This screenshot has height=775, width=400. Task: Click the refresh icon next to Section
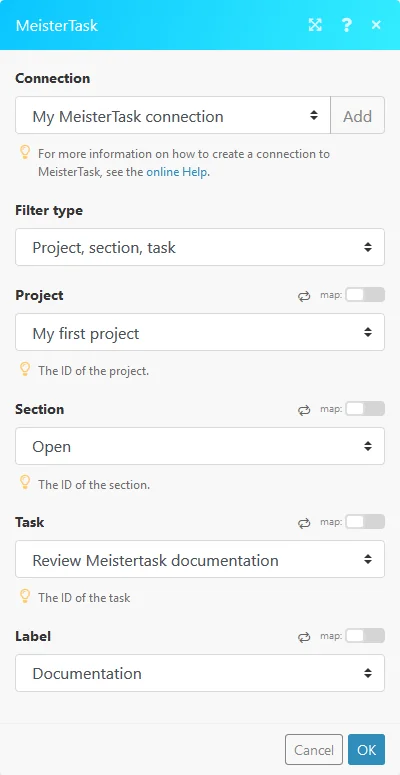(304, 410)
